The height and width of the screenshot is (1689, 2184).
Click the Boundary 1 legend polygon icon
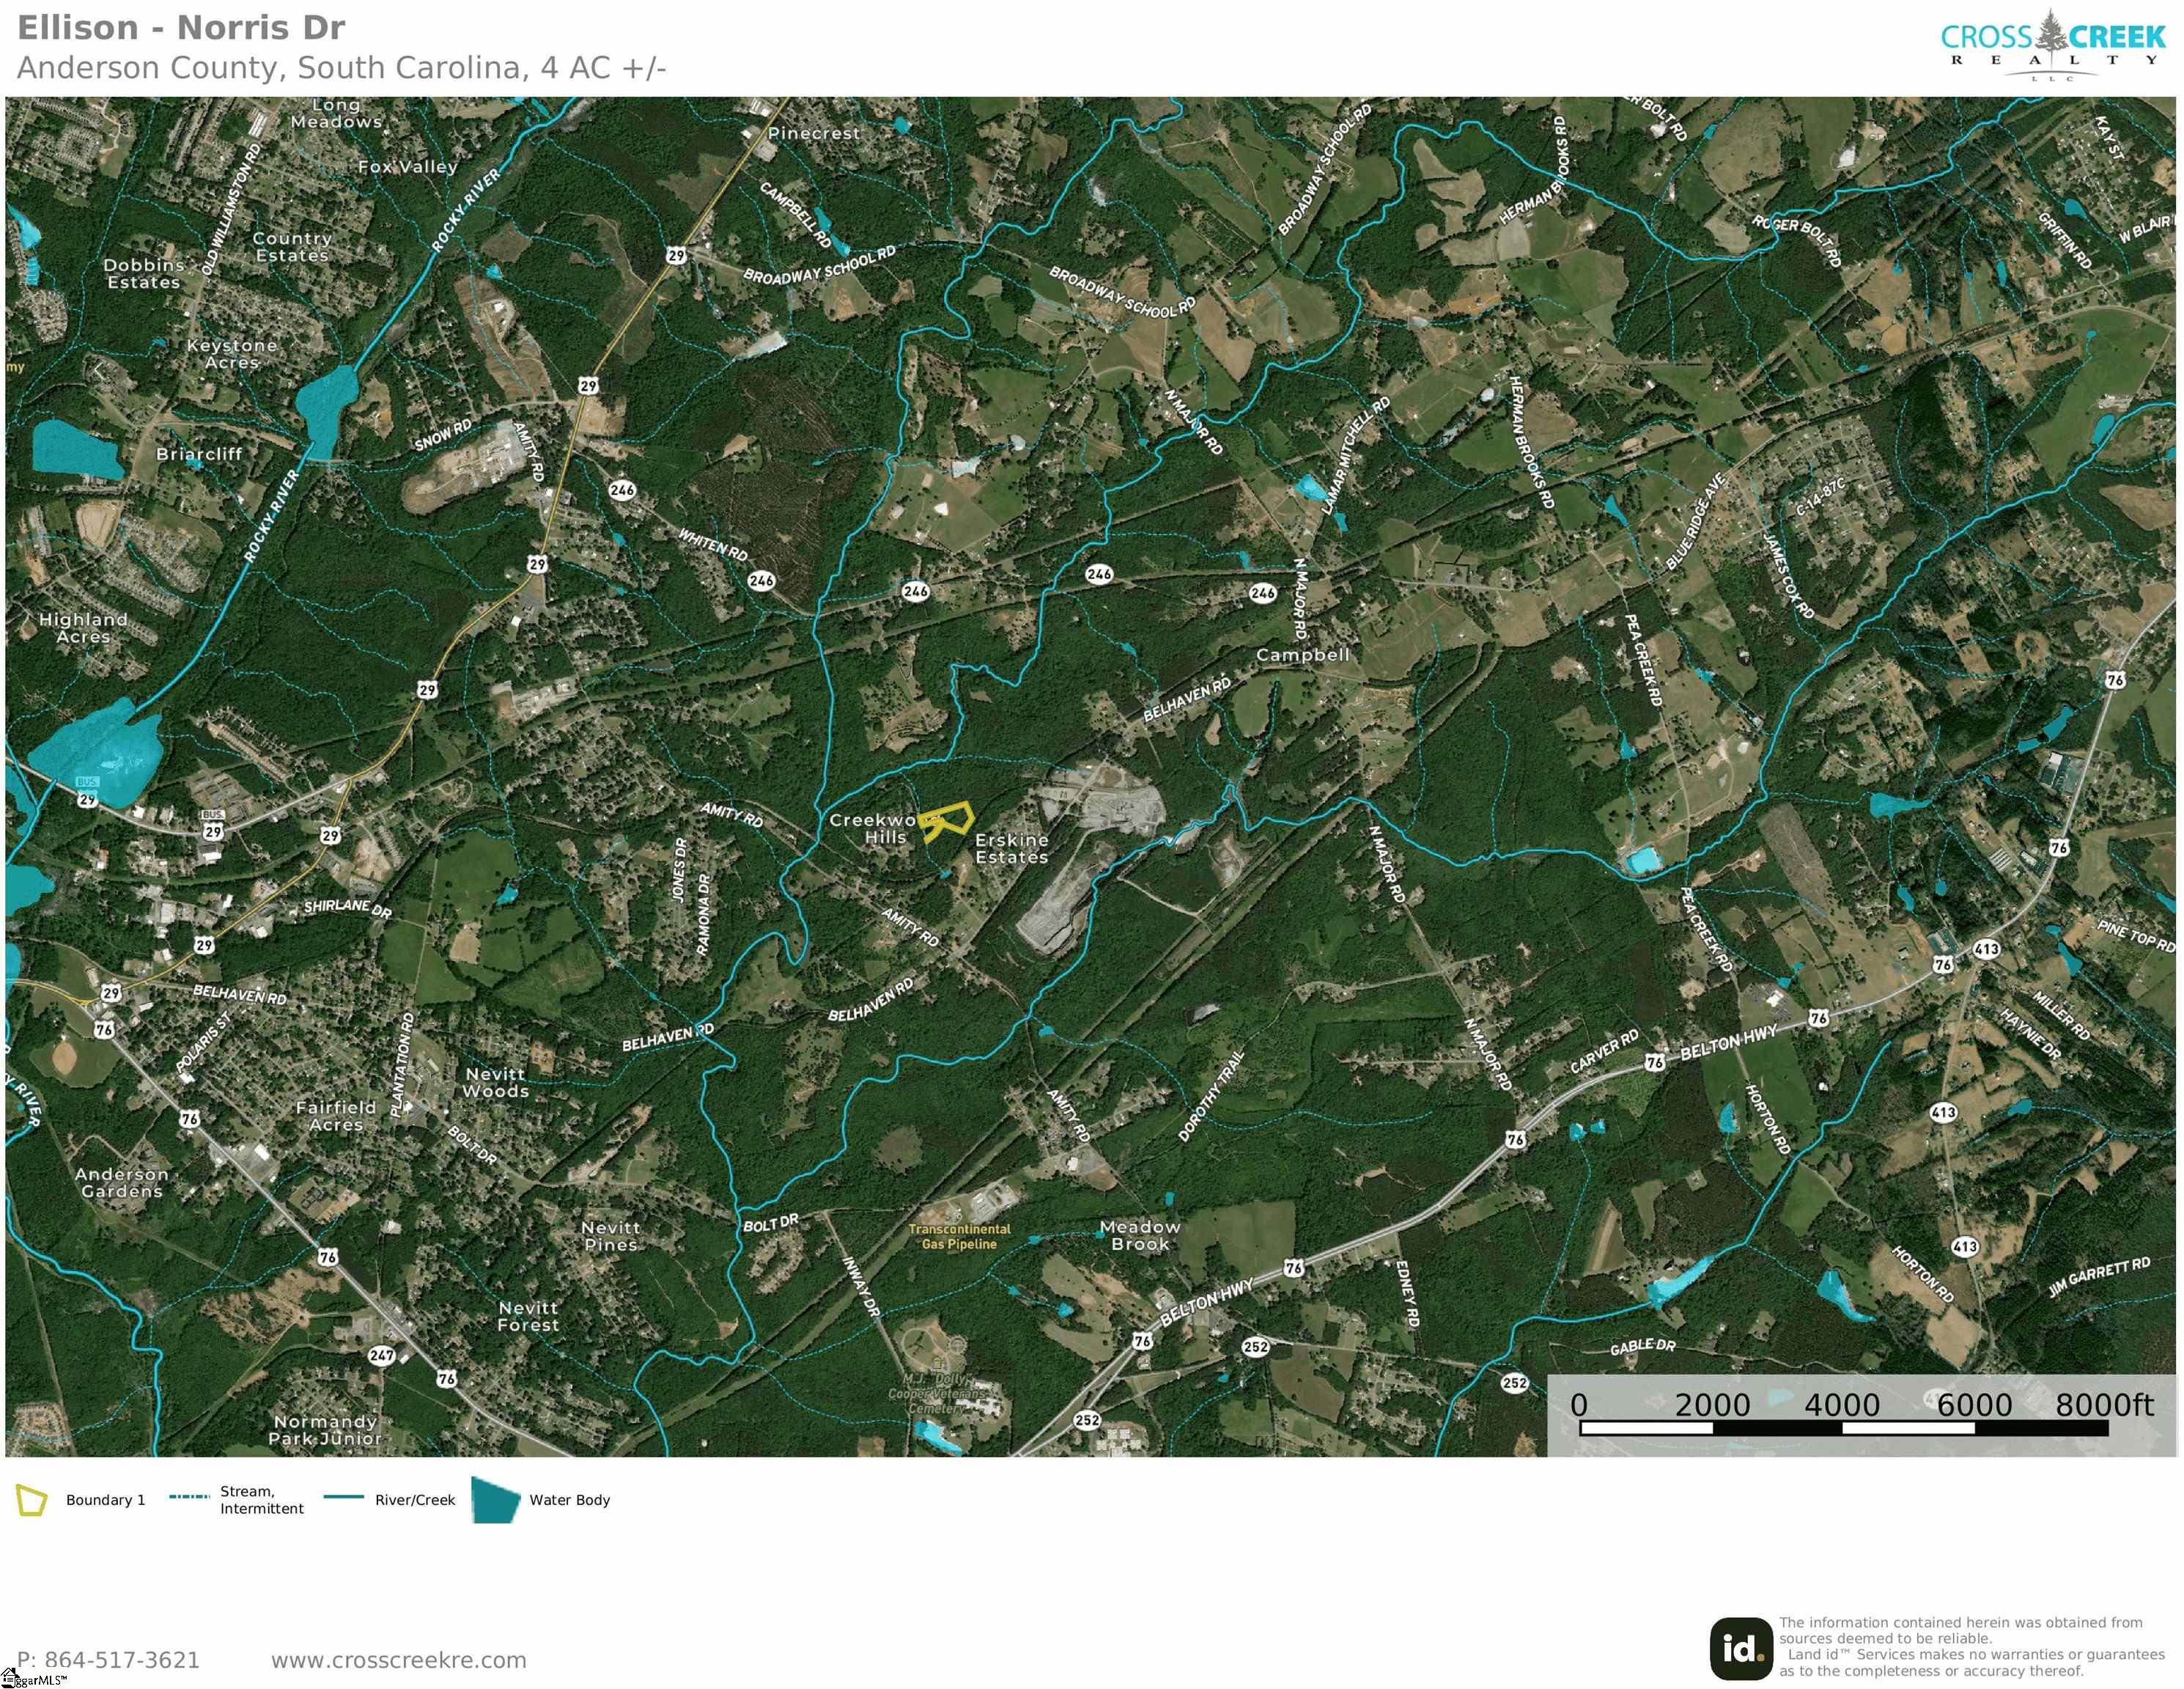click(x=31, y=1500)
